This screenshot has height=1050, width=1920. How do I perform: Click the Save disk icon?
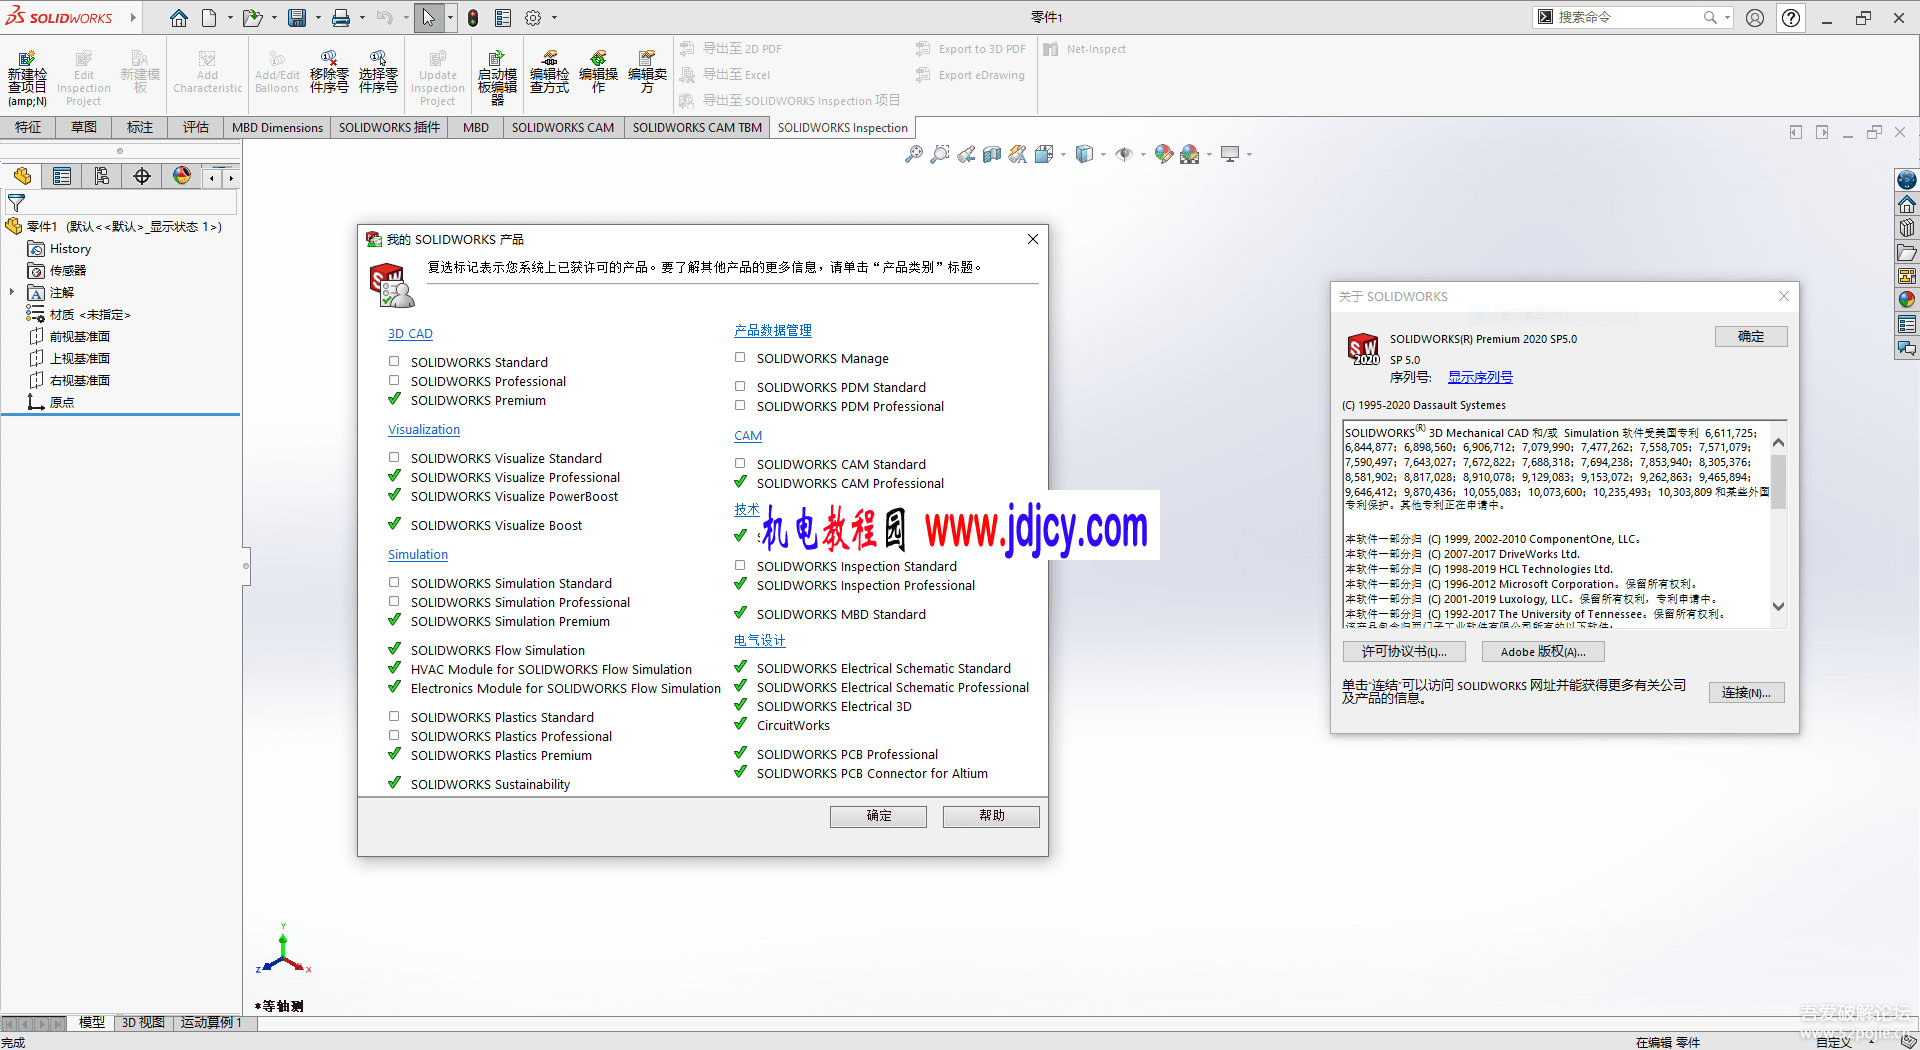coord(297,18)
